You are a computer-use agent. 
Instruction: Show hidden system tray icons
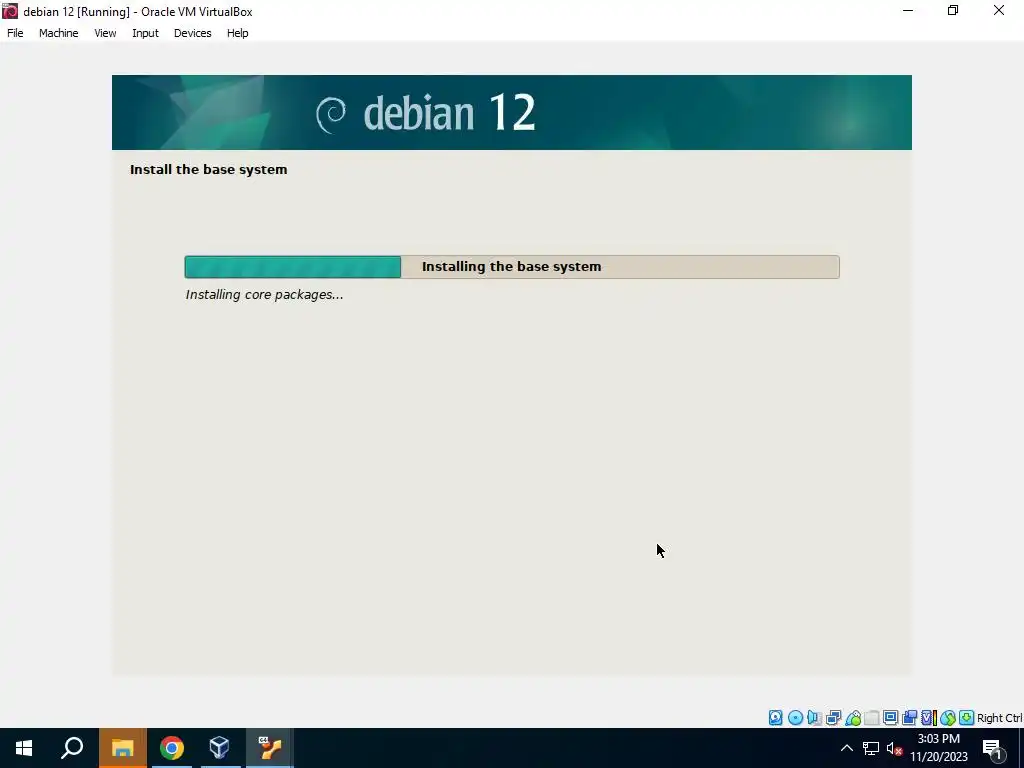pyautogui.click(x=846, y=748)
